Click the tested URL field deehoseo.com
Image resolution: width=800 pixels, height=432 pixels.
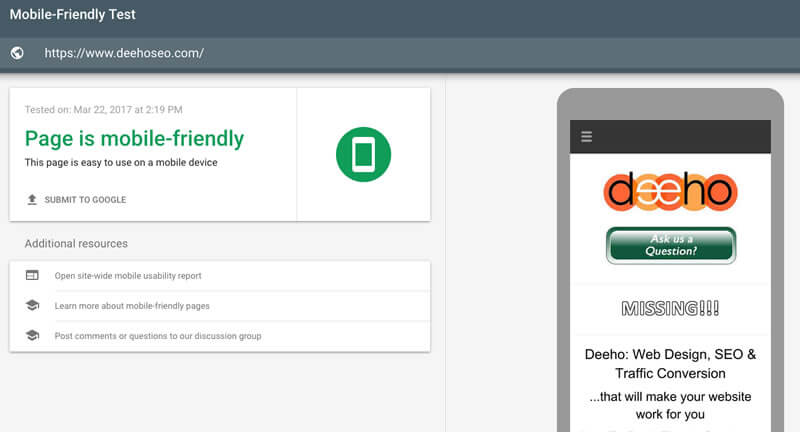point(124,53)
